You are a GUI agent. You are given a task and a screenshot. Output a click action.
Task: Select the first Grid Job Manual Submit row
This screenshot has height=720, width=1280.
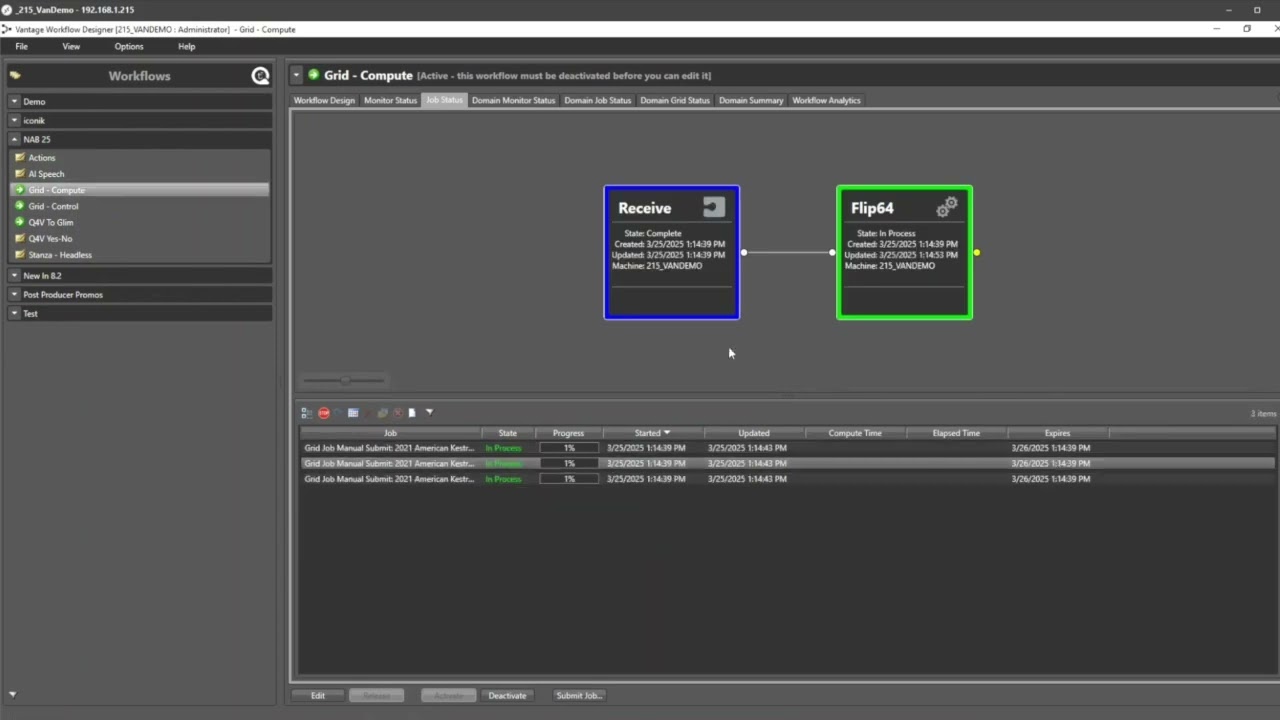(788, 448)
